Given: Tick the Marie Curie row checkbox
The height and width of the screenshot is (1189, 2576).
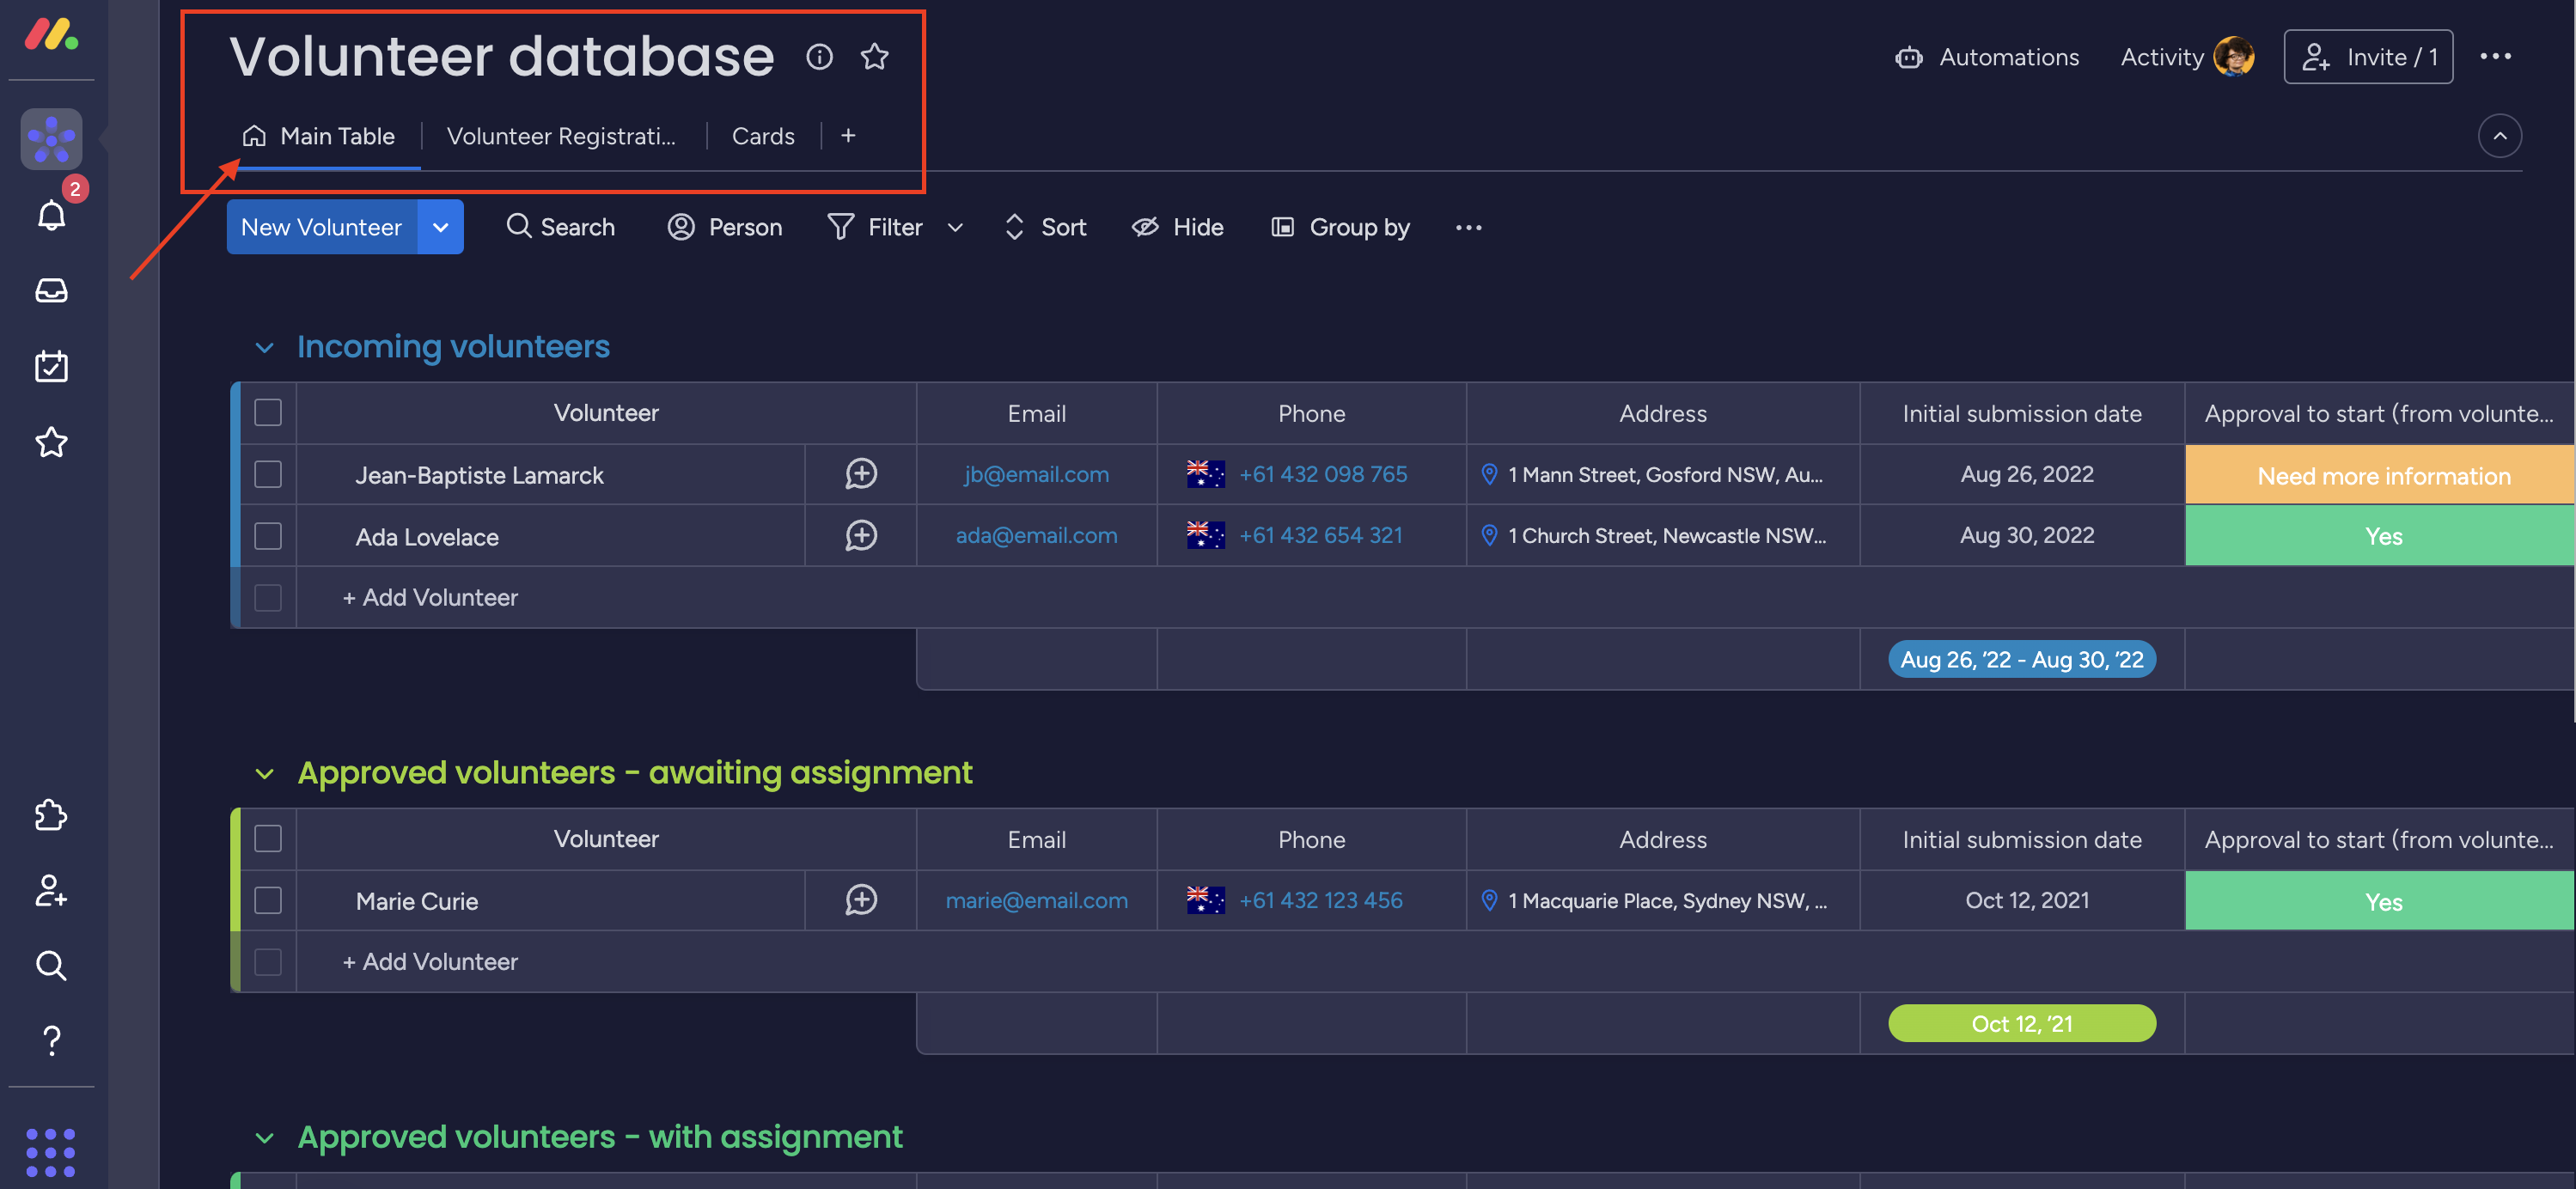Looking at the screenshot, I should (x=268, y=900).
